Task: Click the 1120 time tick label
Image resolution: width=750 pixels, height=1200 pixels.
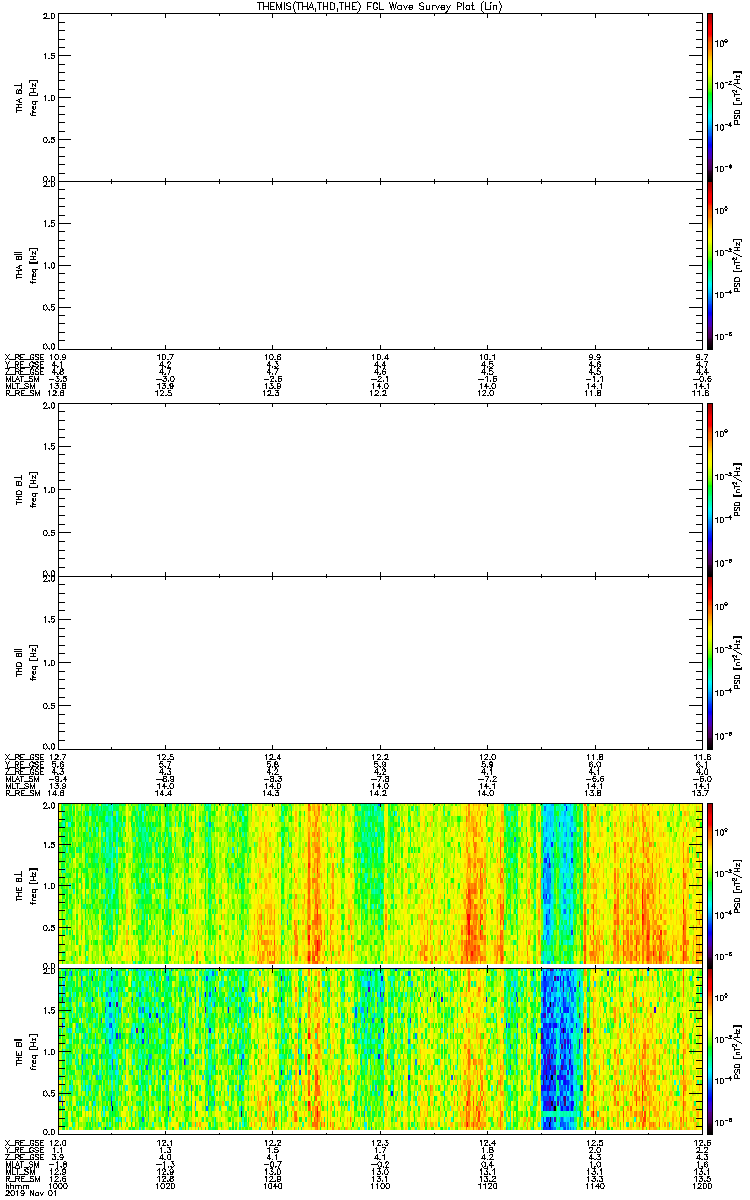Action: (x=487, y=1186)
